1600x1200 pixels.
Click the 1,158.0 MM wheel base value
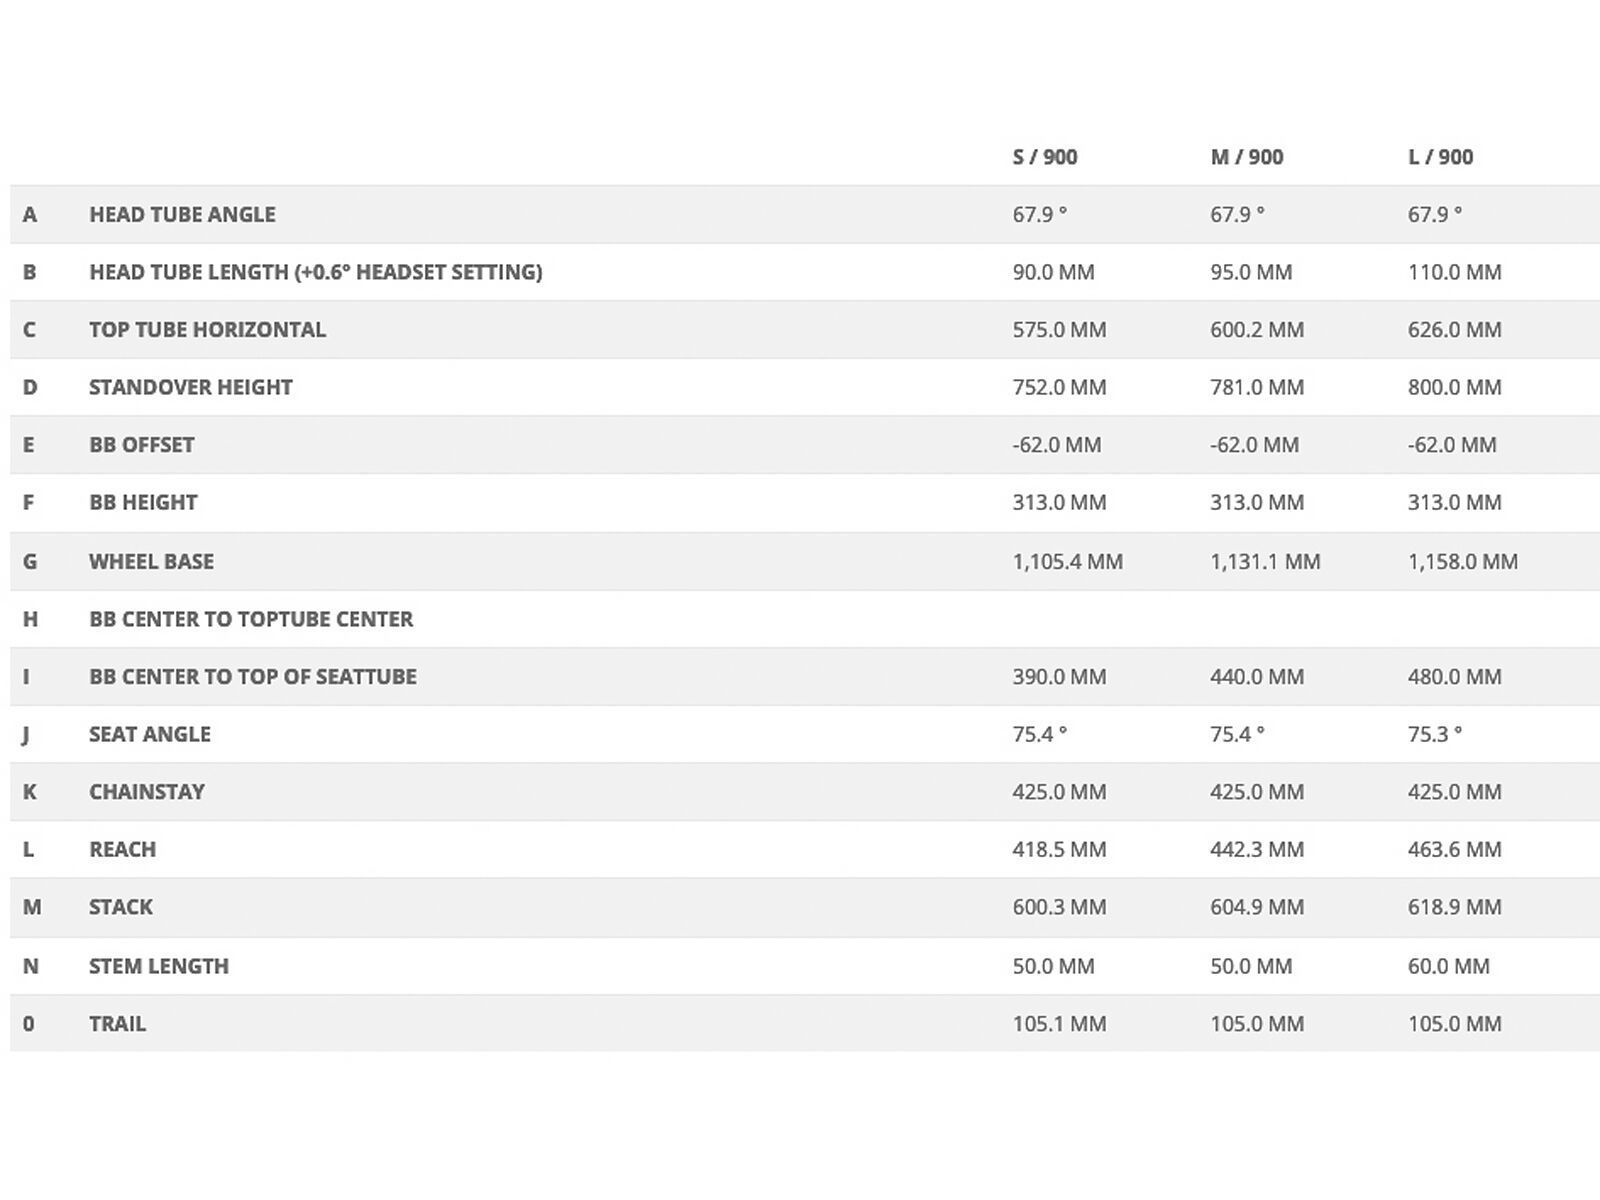point(1462,561)
